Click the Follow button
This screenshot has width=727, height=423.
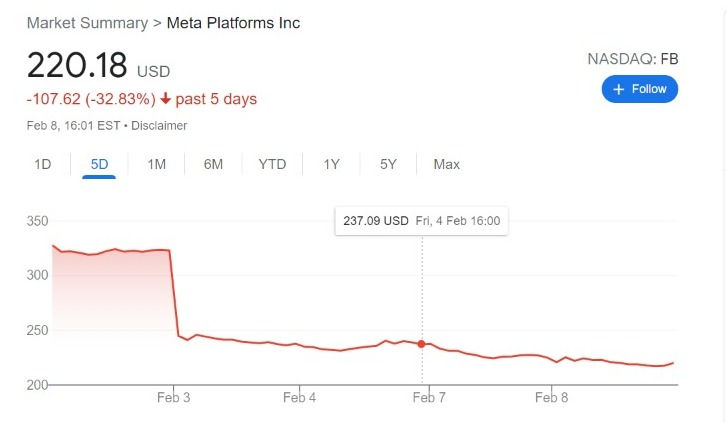[640, 89]
